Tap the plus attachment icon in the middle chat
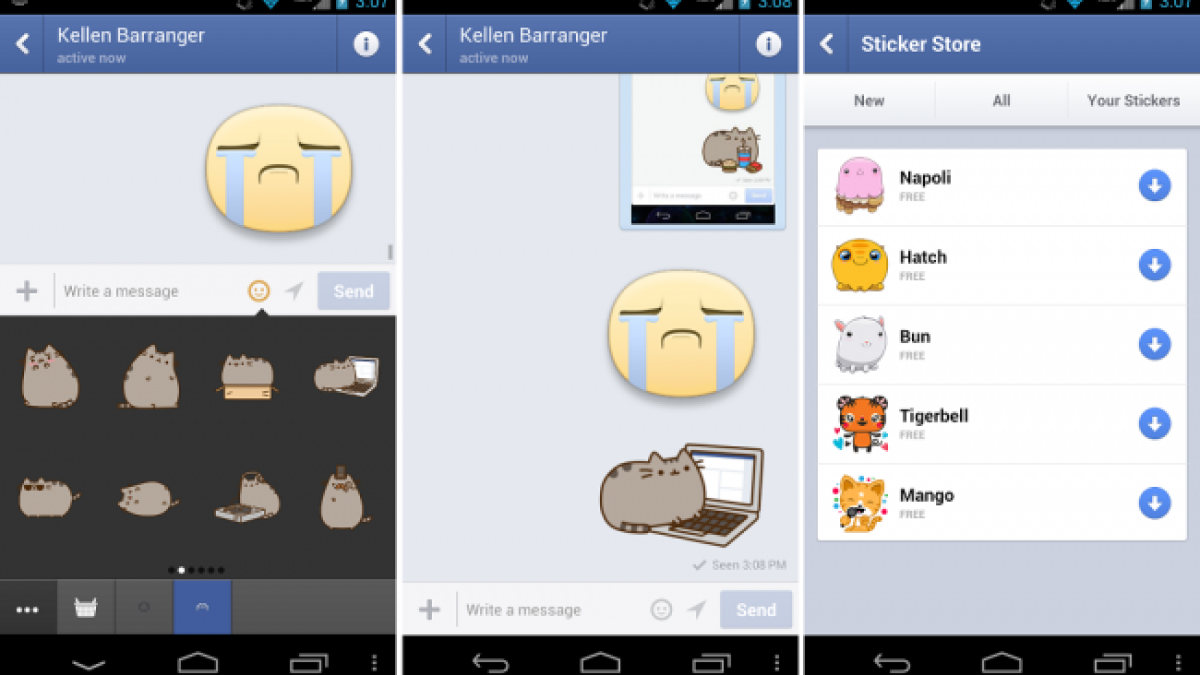 click(x=429, y=609)
